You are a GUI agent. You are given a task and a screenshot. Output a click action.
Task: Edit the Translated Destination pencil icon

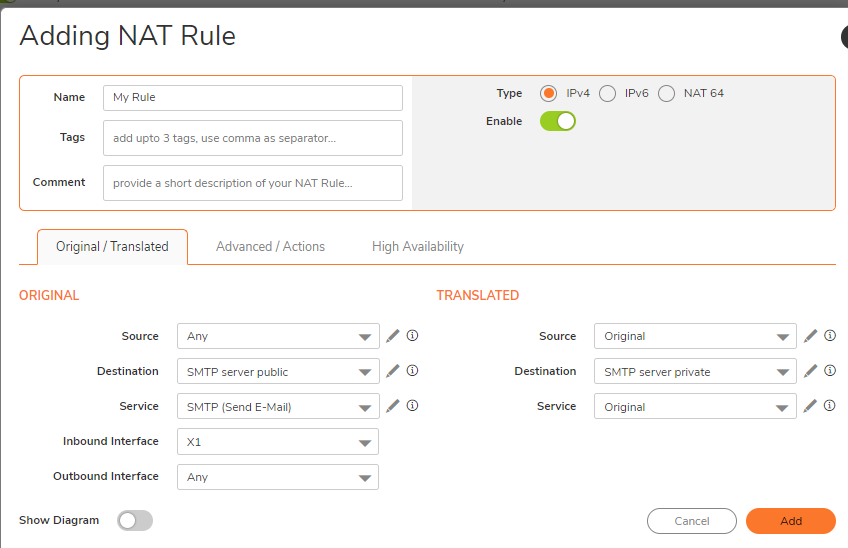click(x=810, y=371)
